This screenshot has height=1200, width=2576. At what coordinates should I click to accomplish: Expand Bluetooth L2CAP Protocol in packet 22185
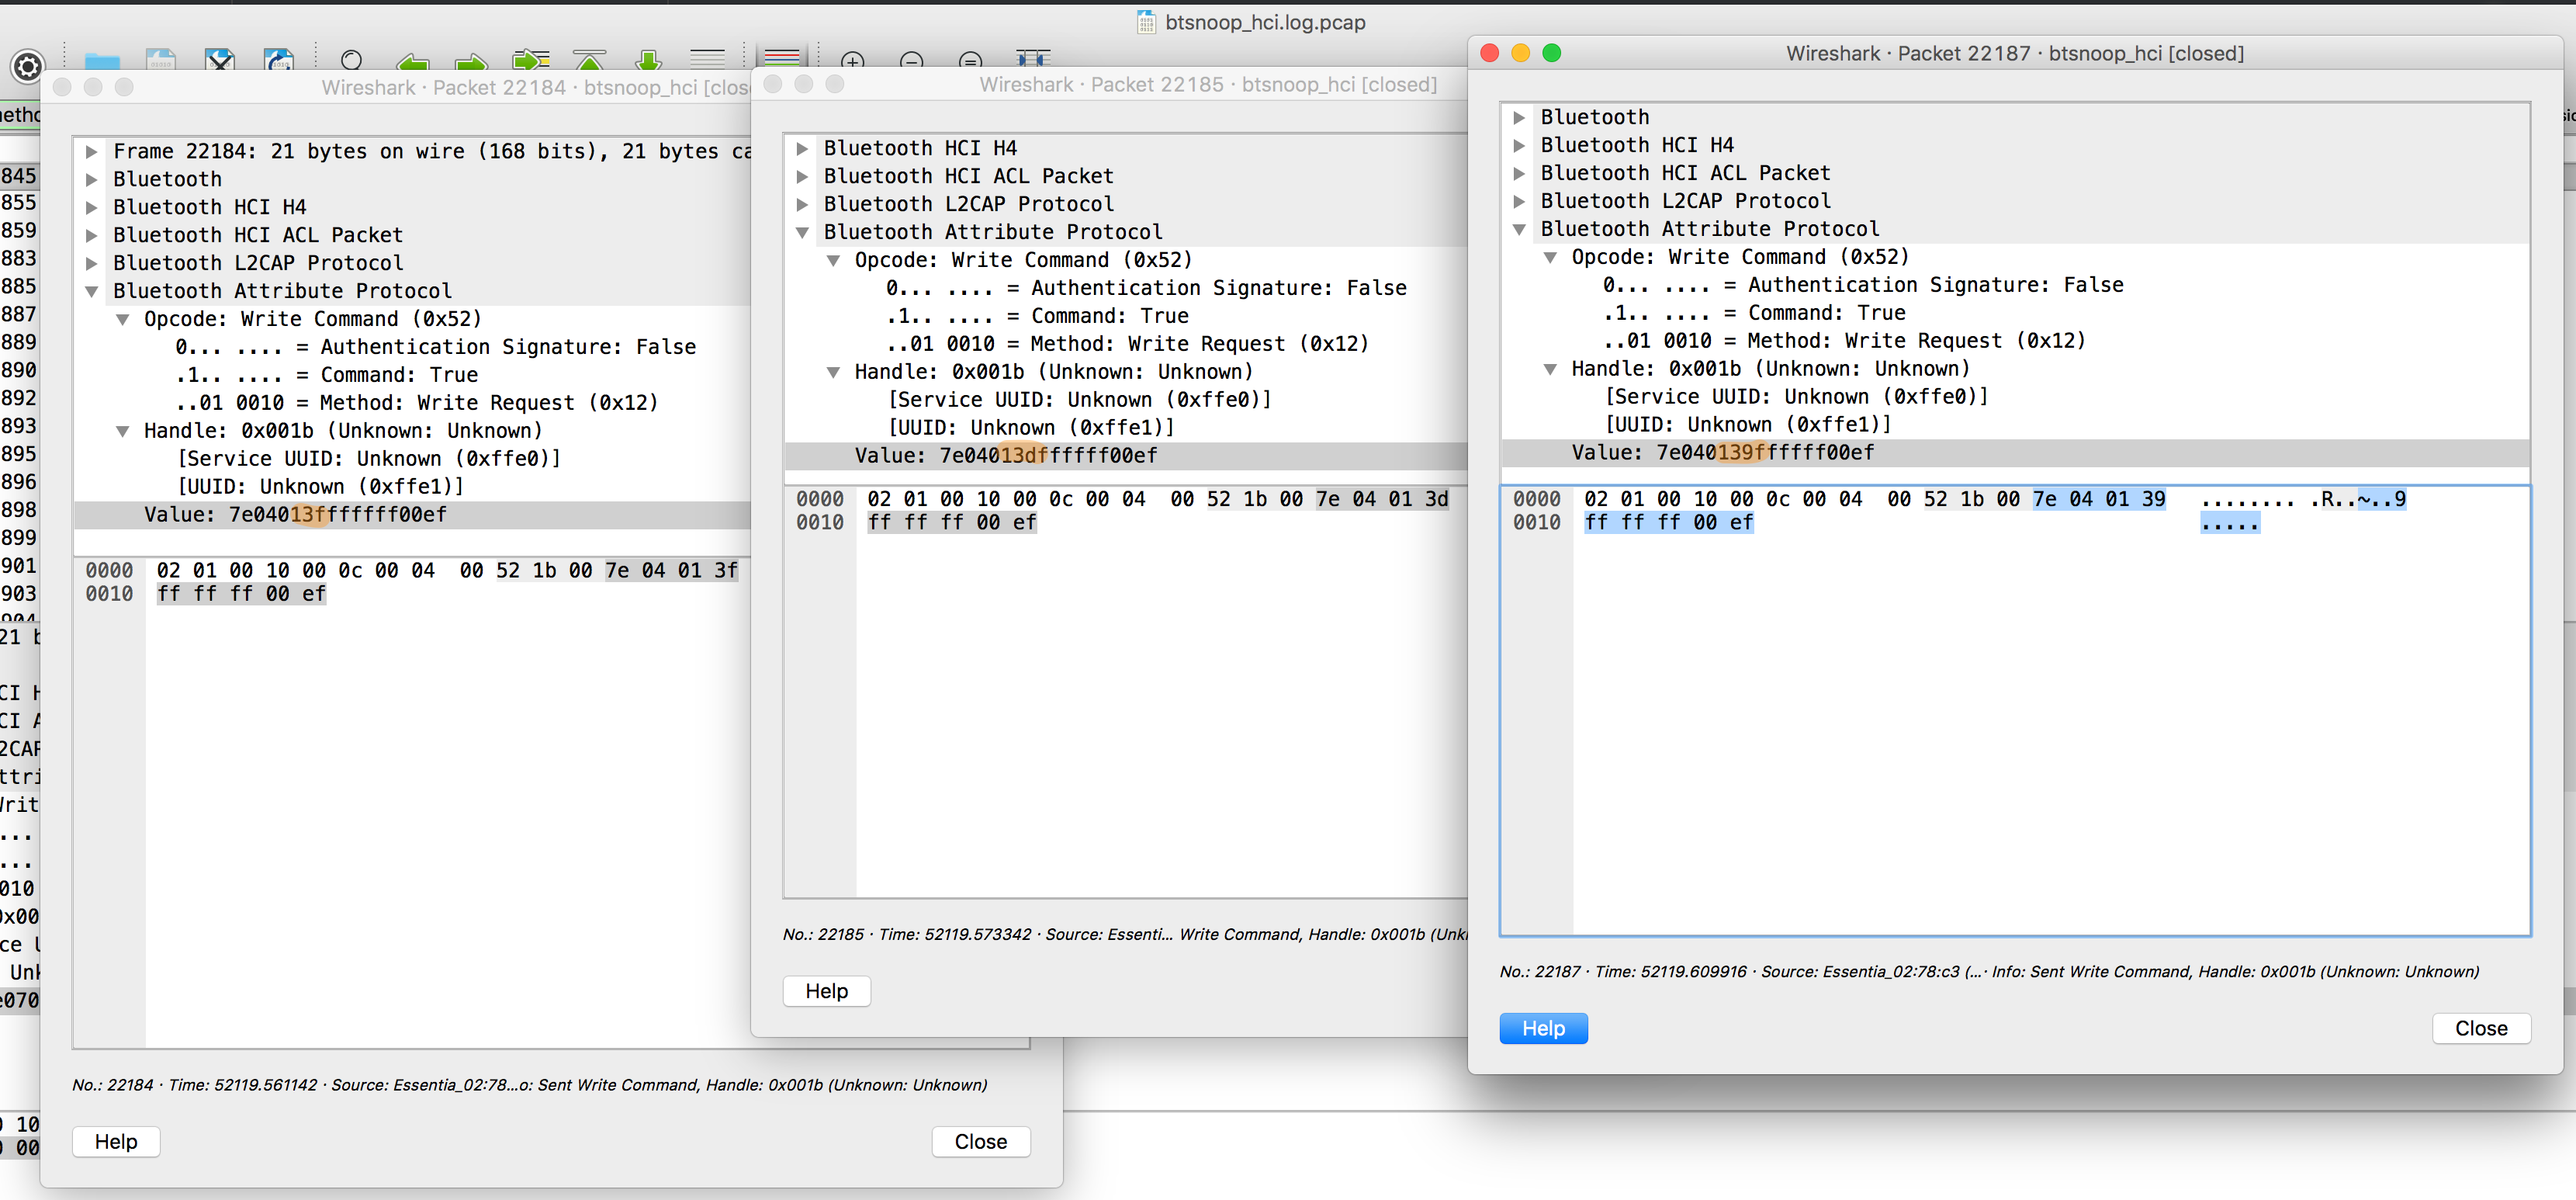[802, 204]
